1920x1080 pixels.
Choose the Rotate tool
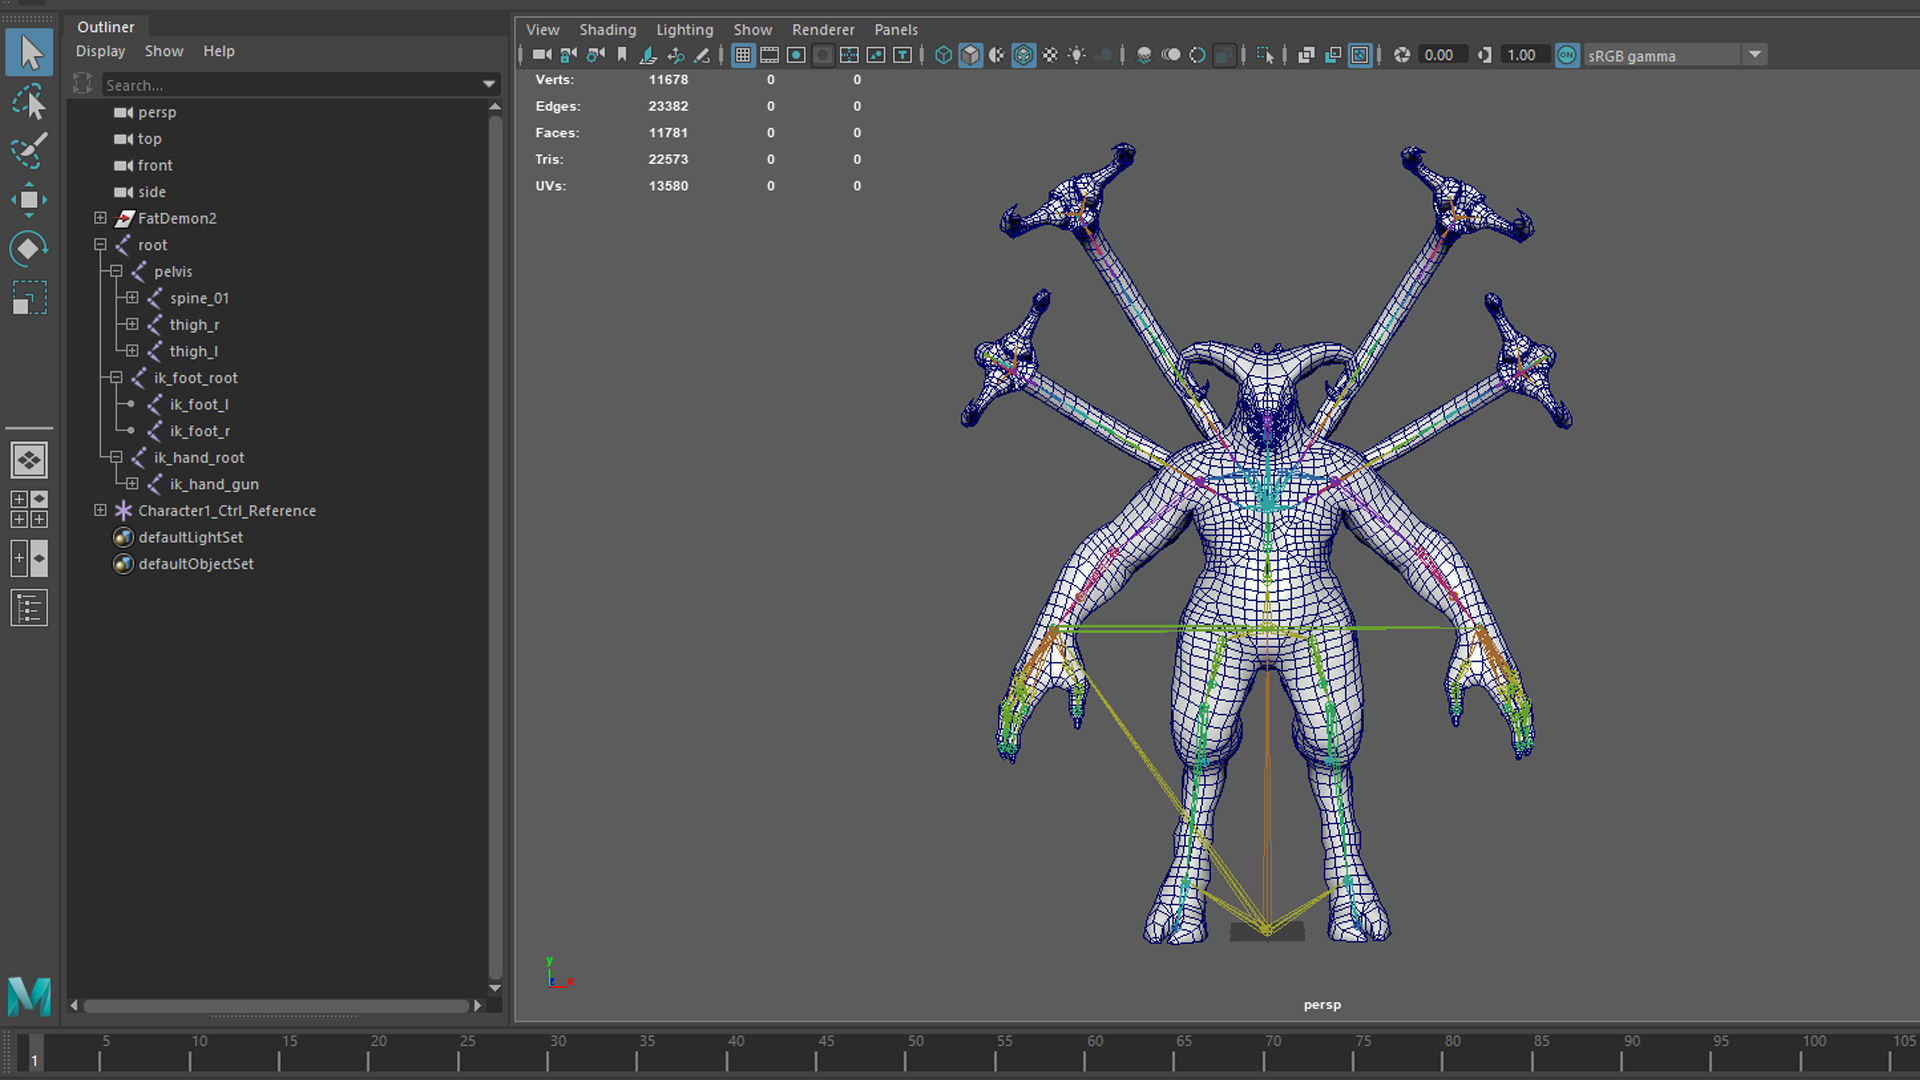click(29, 248)
